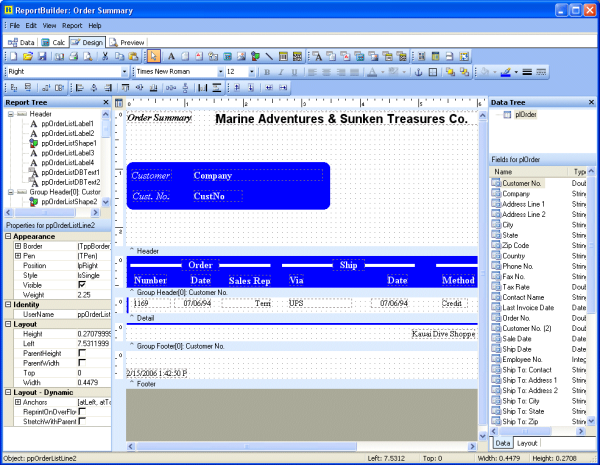Image resolution: width=600 pixels, height=465 pixels.
Task: Click the Bold formatting button
Action: [x=266, y=72]
